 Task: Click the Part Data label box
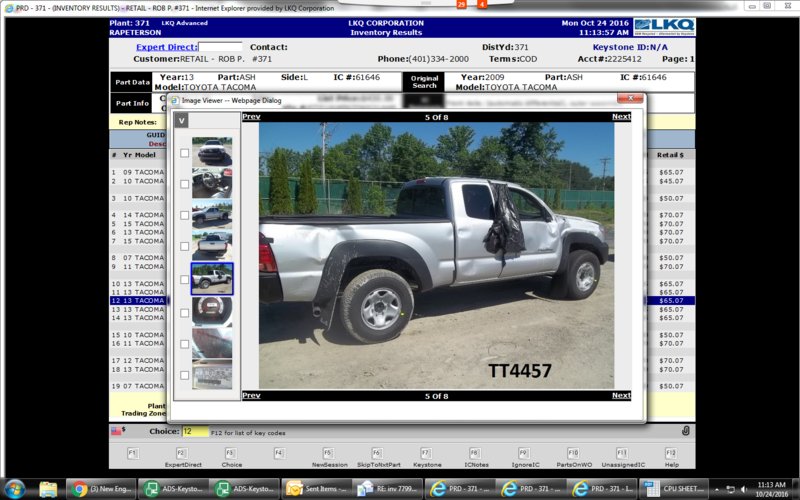click(x=132, y=82)
